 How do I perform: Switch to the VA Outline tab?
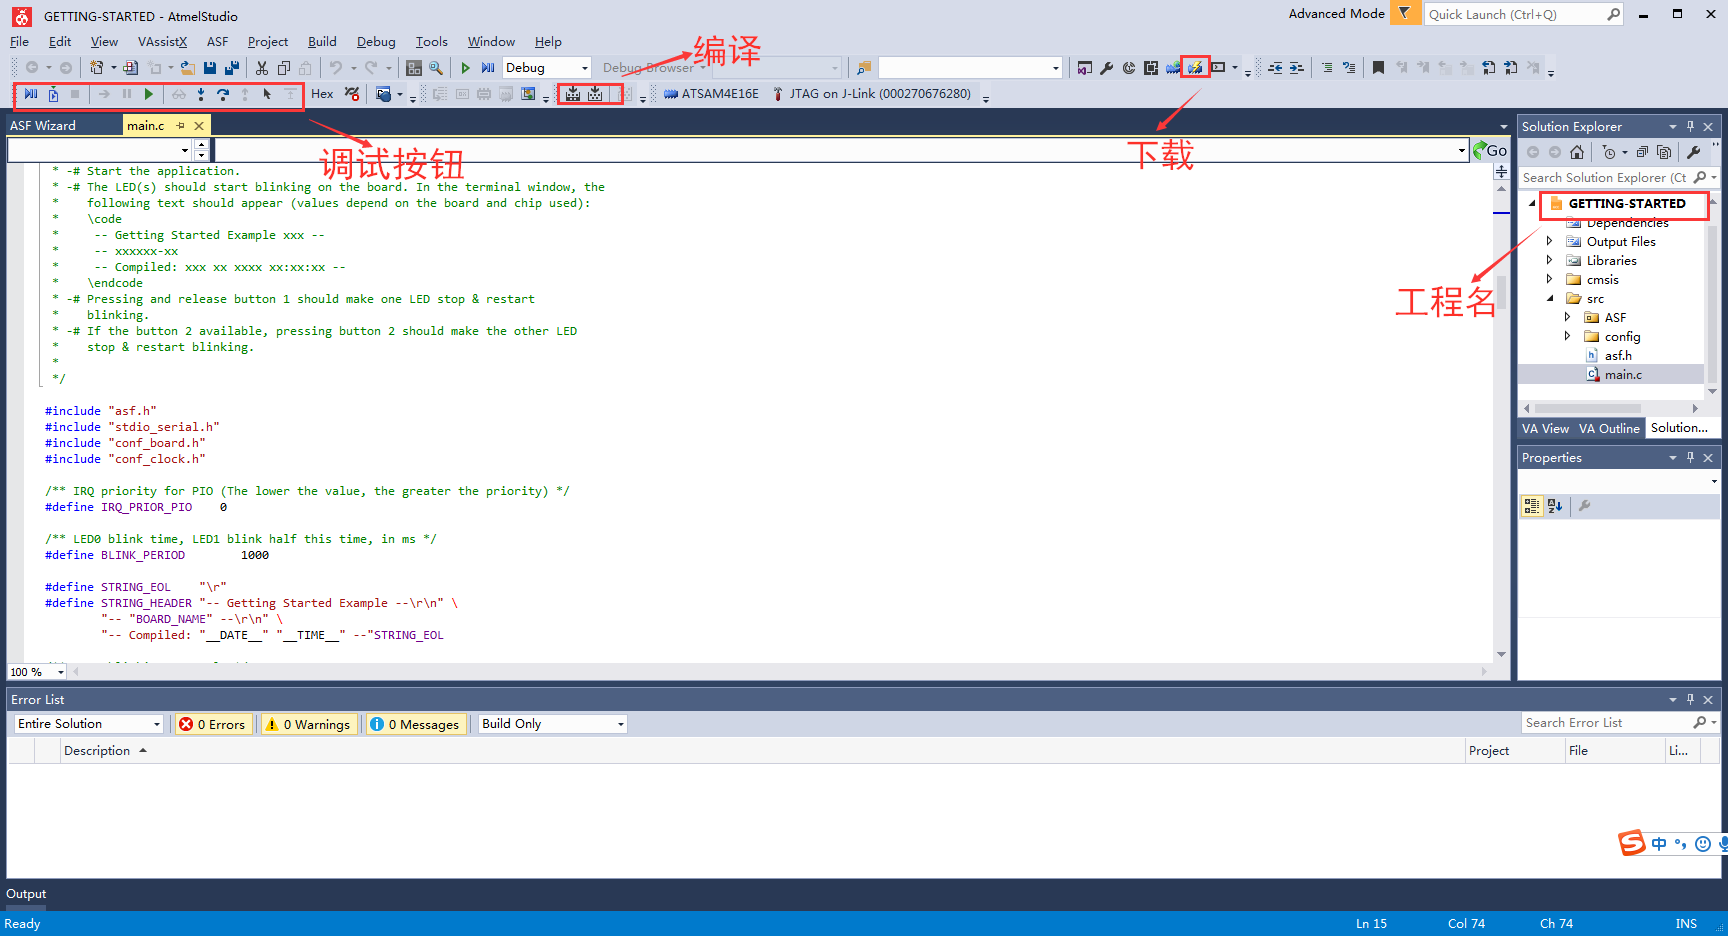pyautogui.click(x=1609, y=429)
